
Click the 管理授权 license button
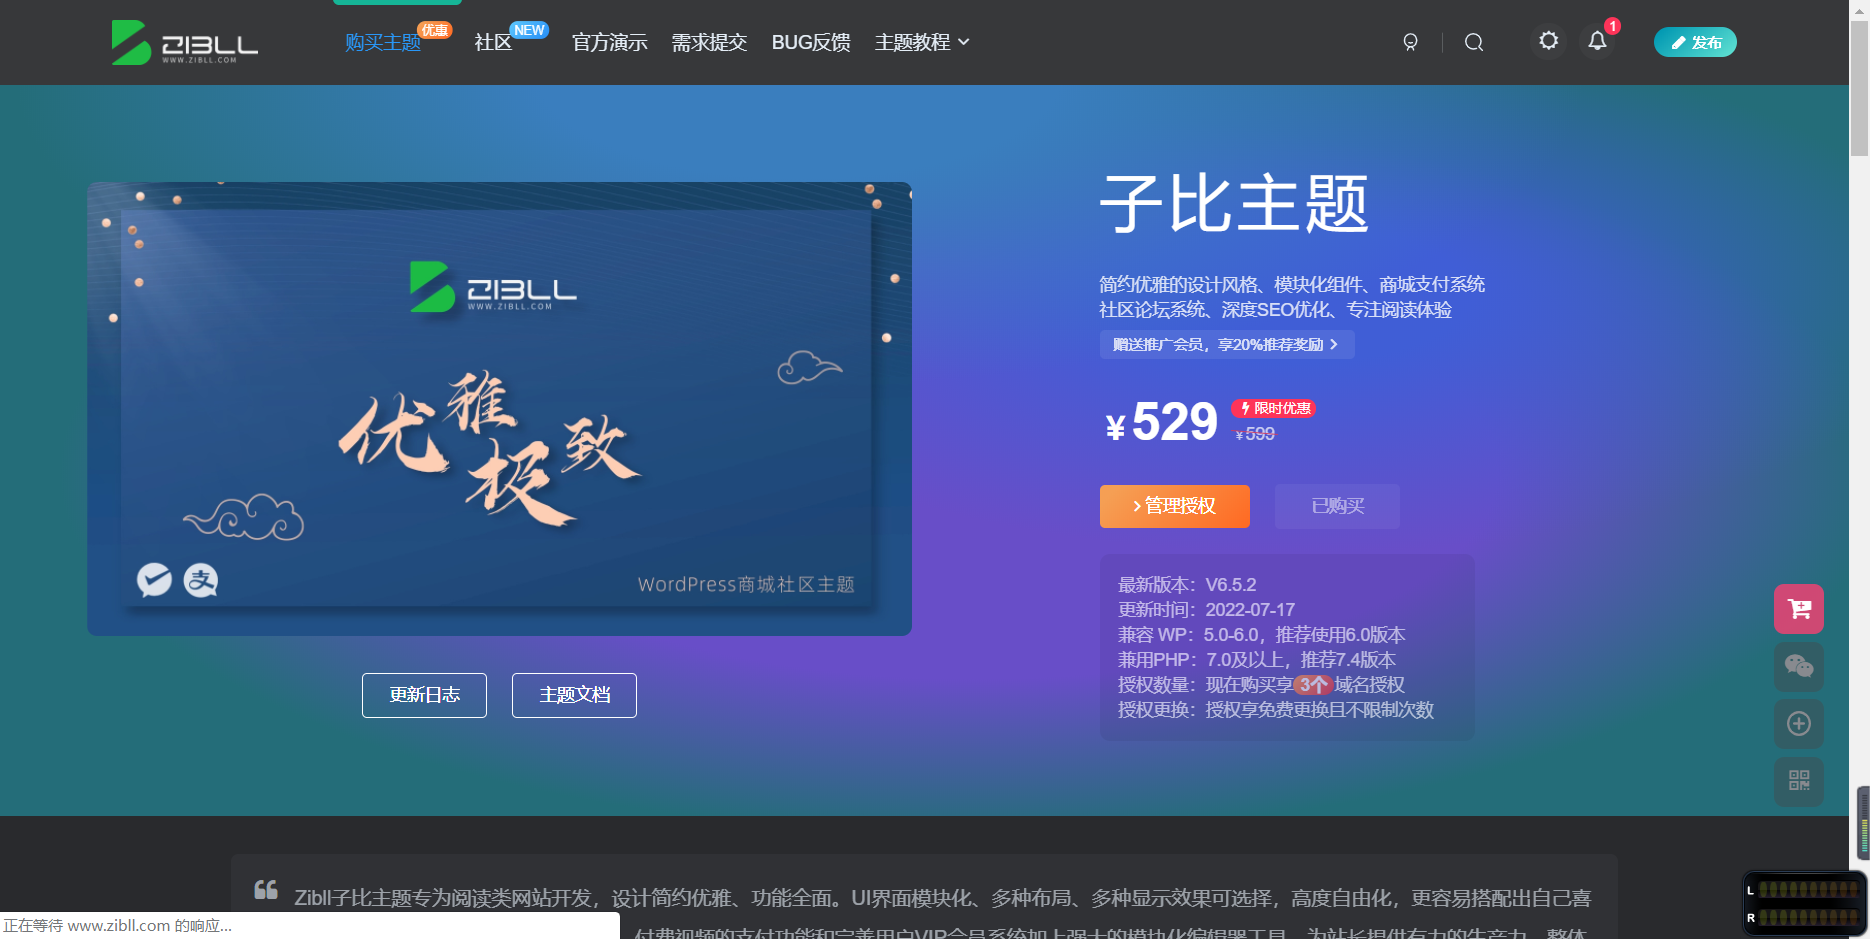tap(1174, 506)
